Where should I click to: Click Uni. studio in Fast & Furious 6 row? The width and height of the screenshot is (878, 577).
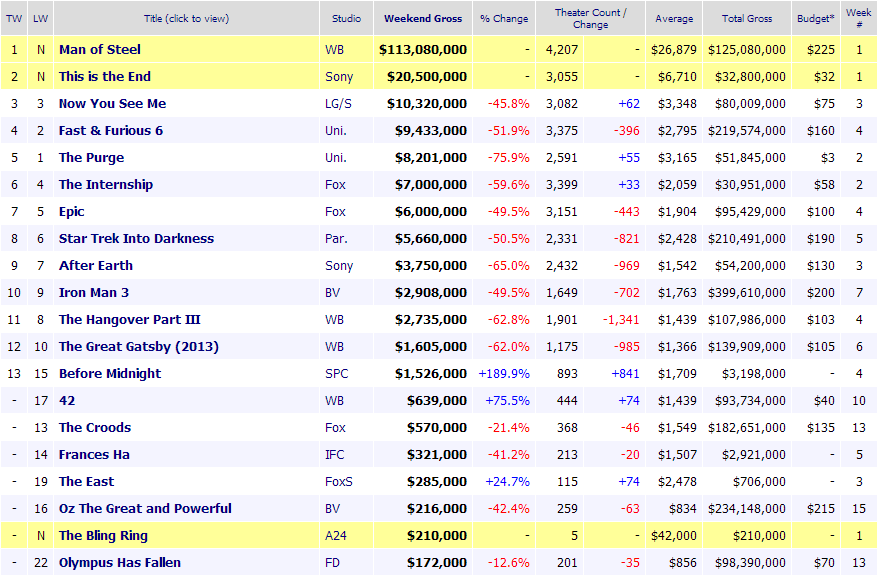[335, 131]
